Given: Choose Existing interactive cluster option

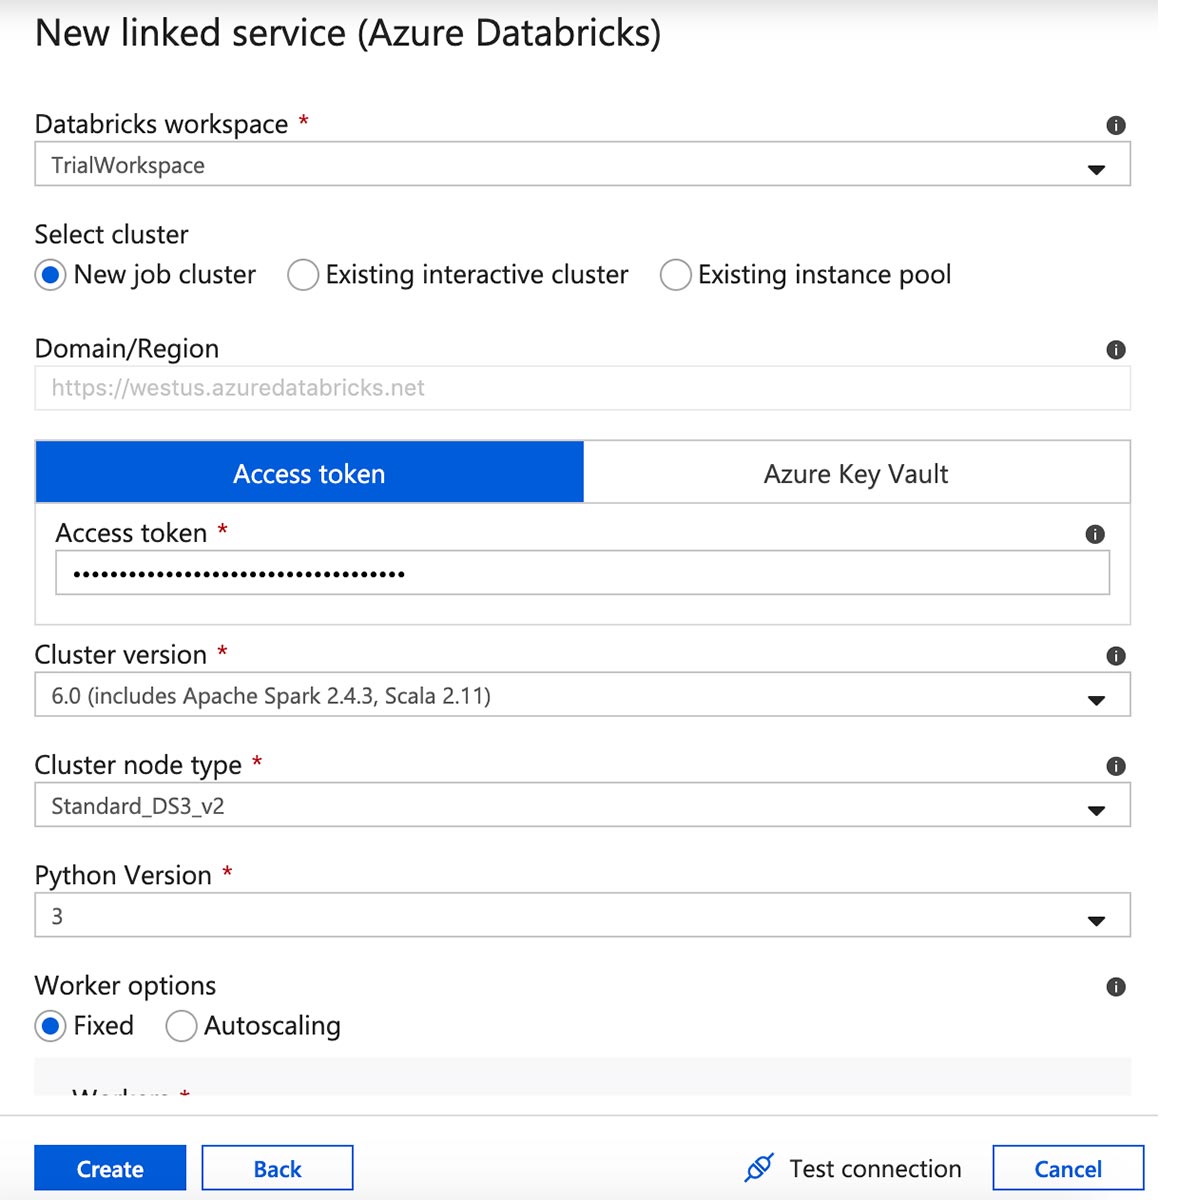Looking at the screenshot, I should coord(303,275).
